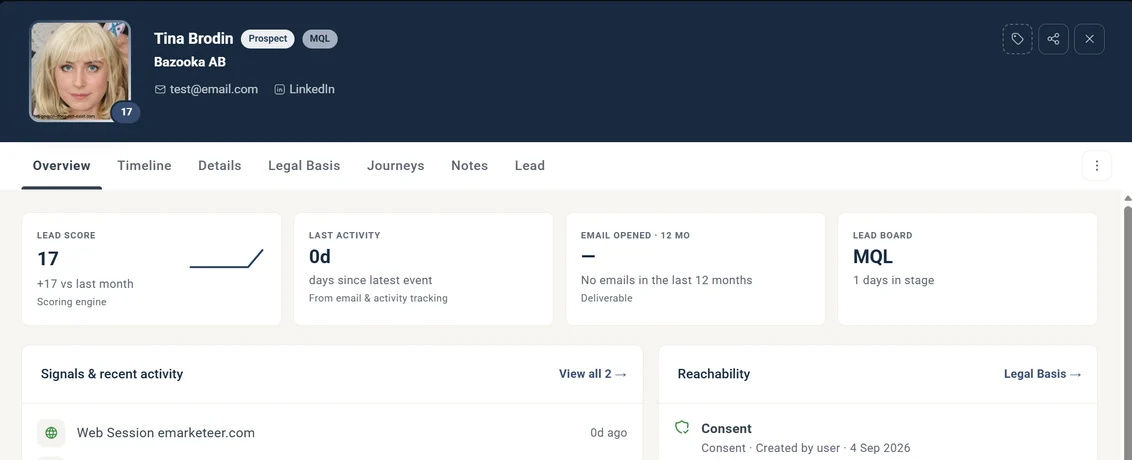
Task: Go to the Legal Basis tab
Action: coord(304,165)
